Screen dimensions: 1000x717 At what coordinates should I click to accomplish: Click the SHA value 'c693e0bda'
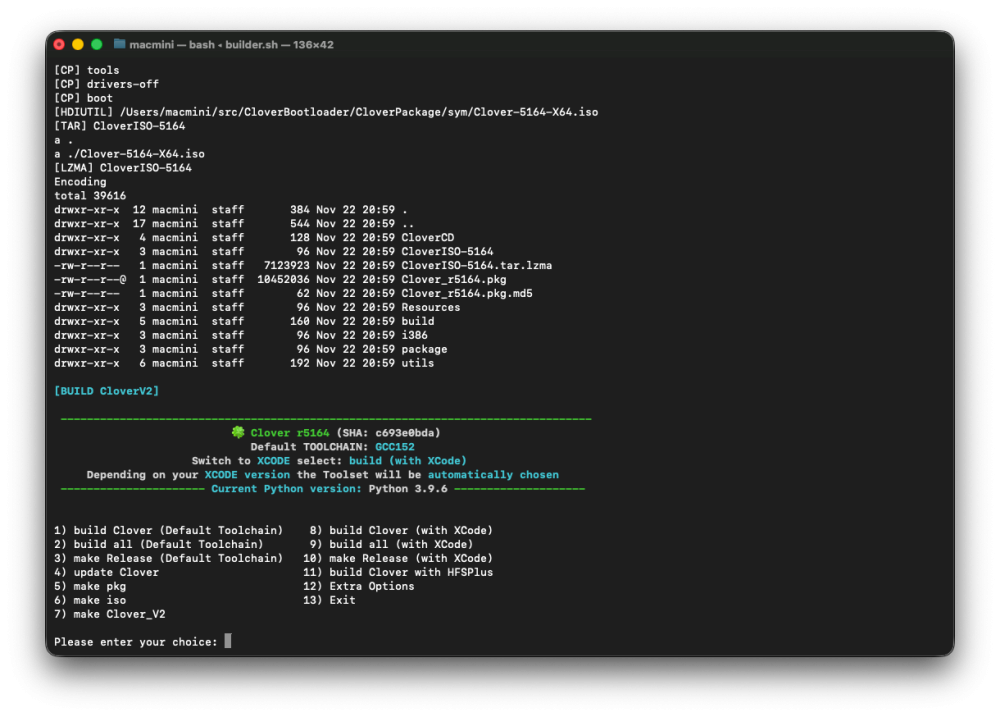click(404, 432)
